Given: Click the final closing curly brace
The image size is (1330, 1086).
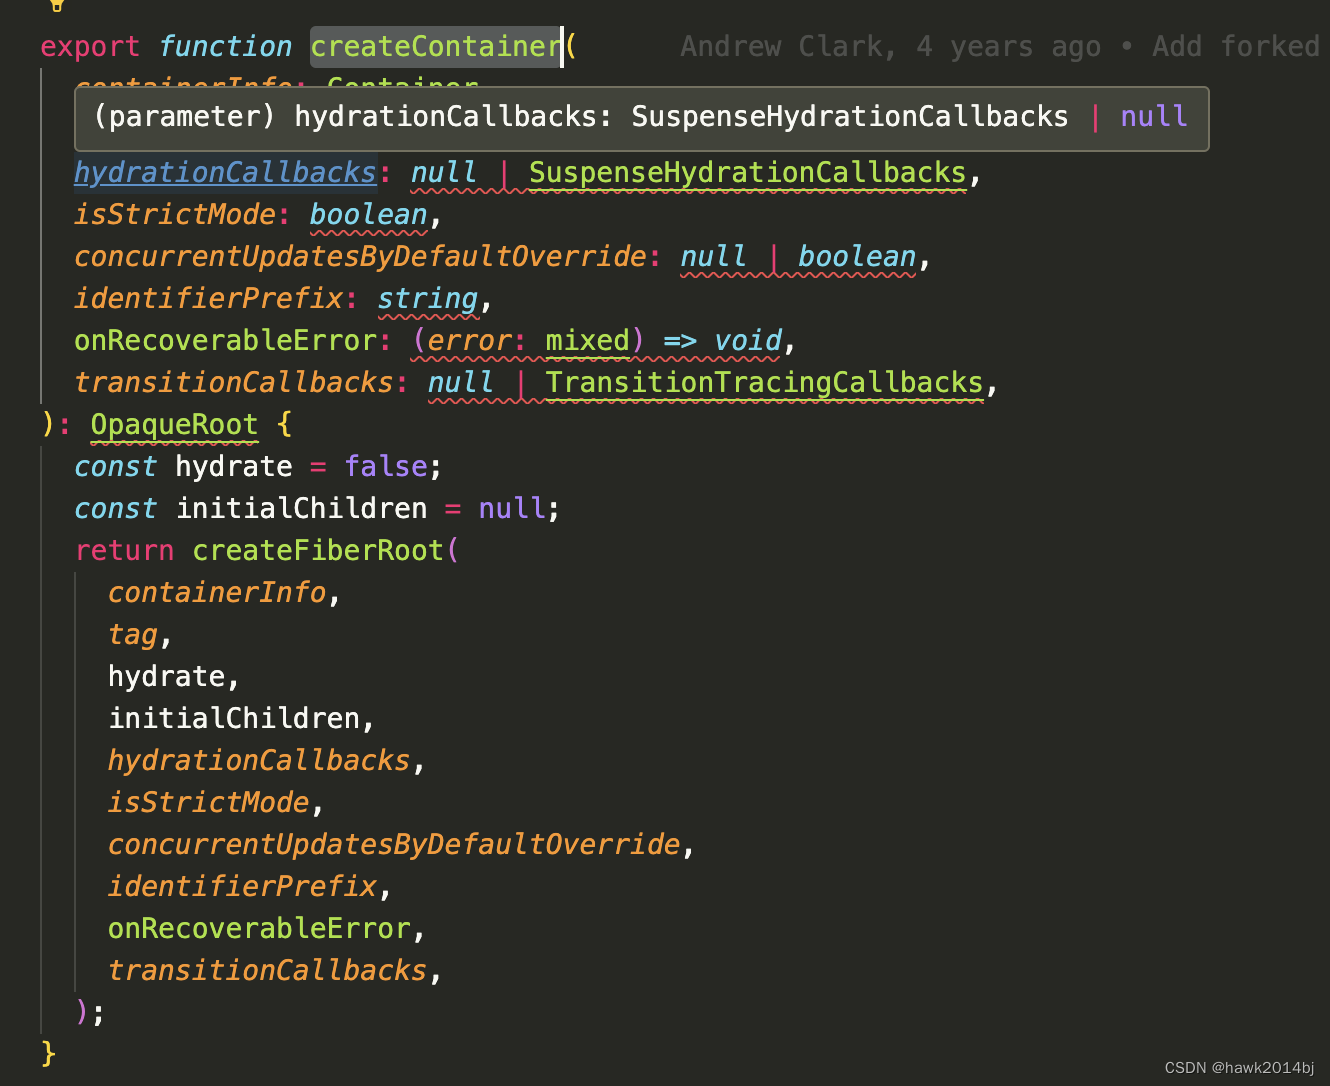Looking at the screenshot, I should click(48, 1054).
